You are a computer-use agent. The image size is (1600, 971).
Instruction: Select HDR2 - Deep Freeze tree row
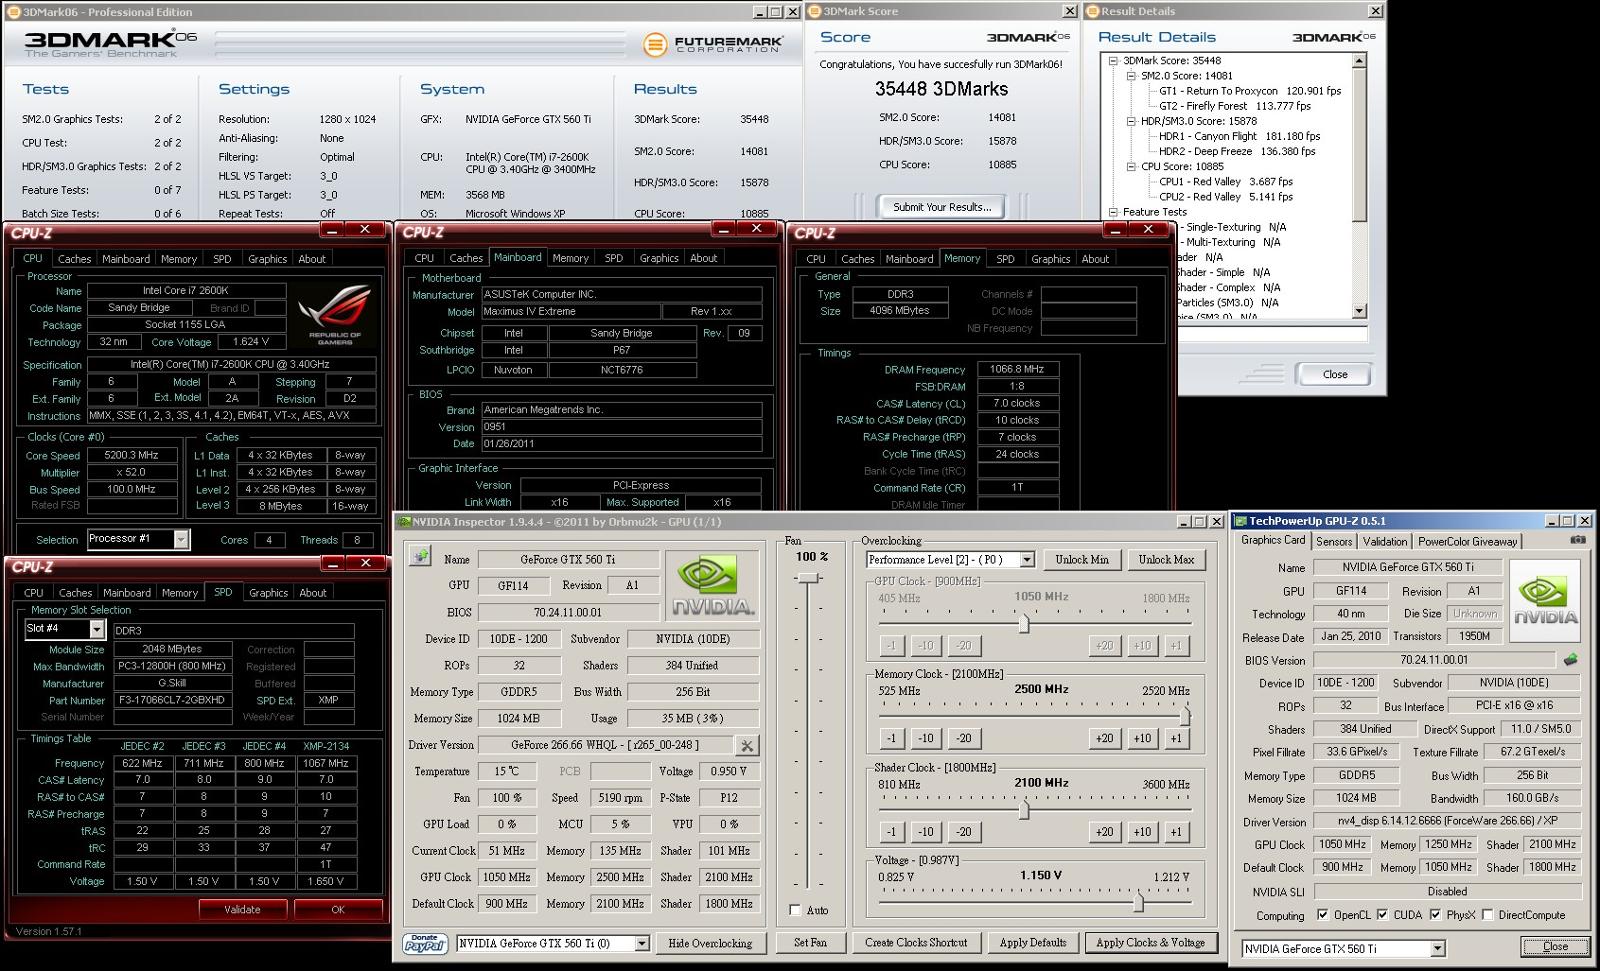pyautogui.click(x=1237, y=152)
